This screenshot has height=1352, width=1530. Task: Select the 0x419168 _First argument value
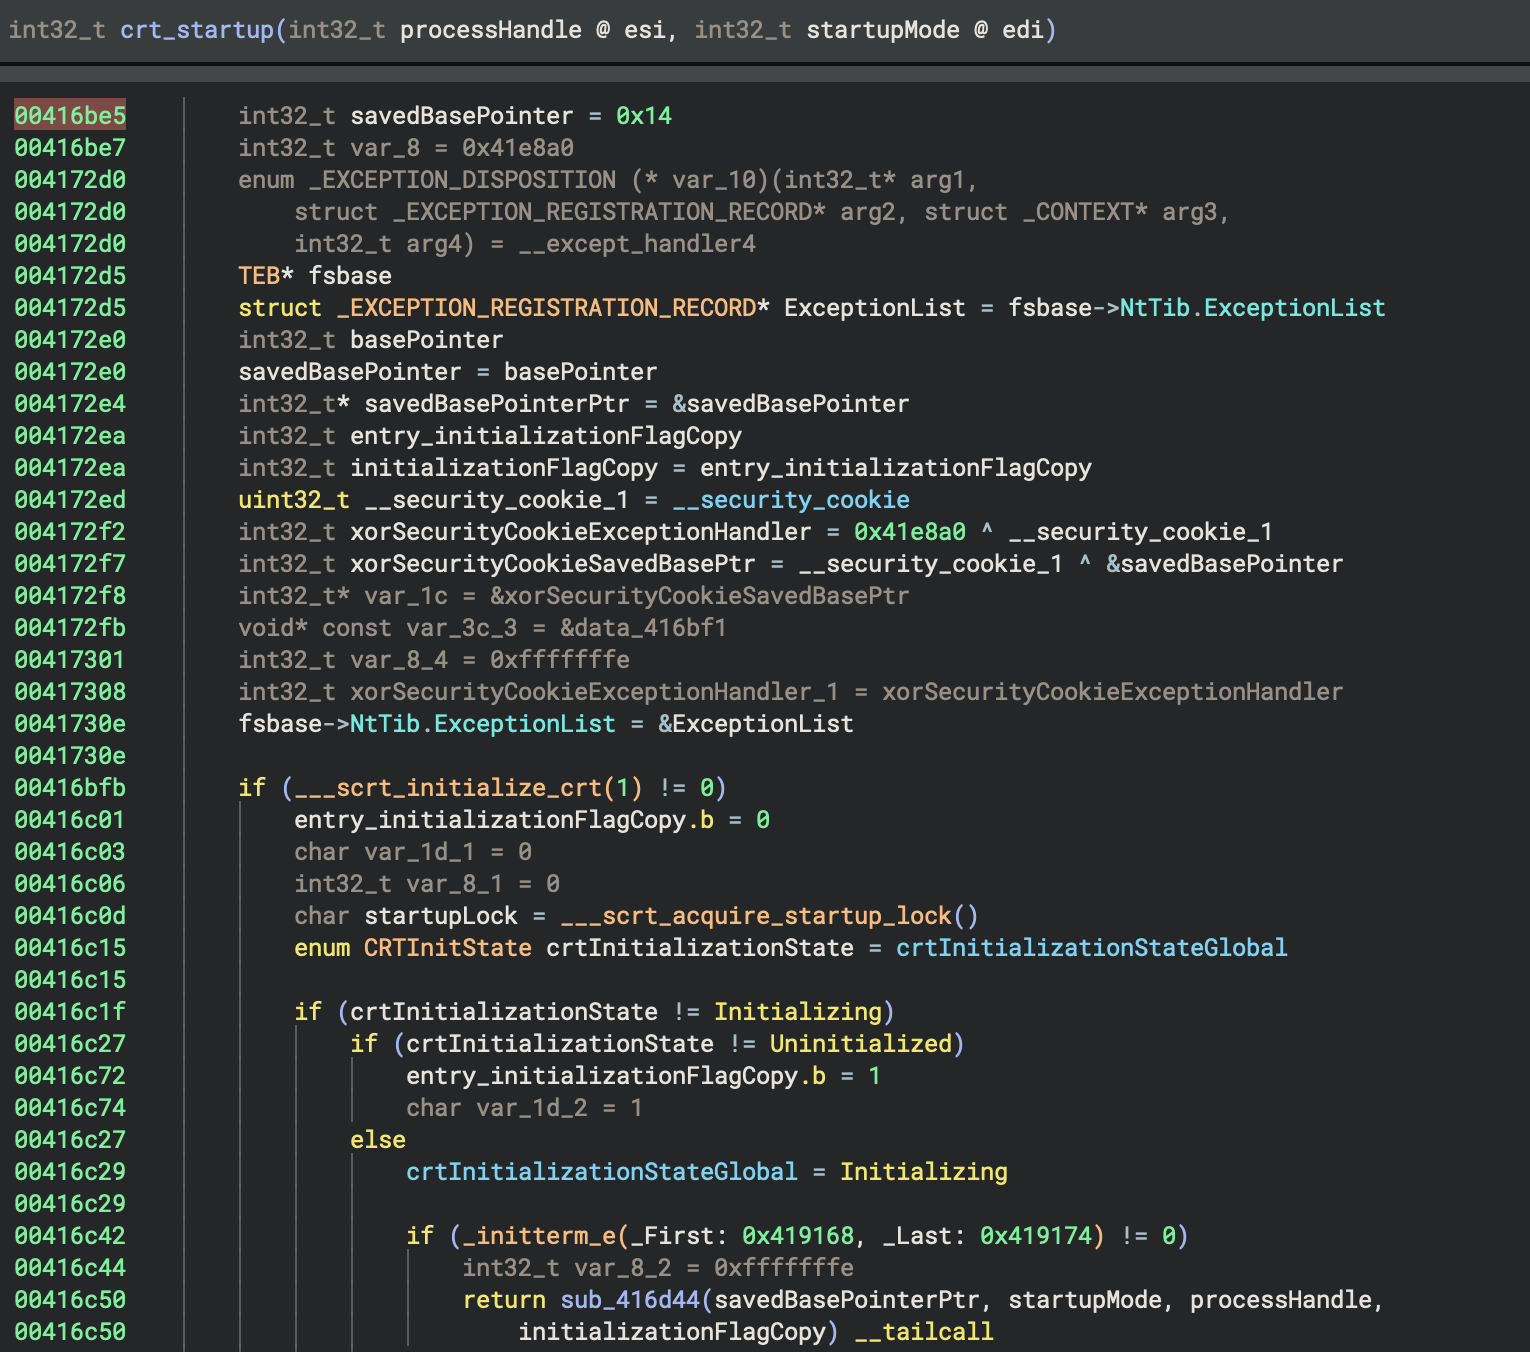point(797,1236)
